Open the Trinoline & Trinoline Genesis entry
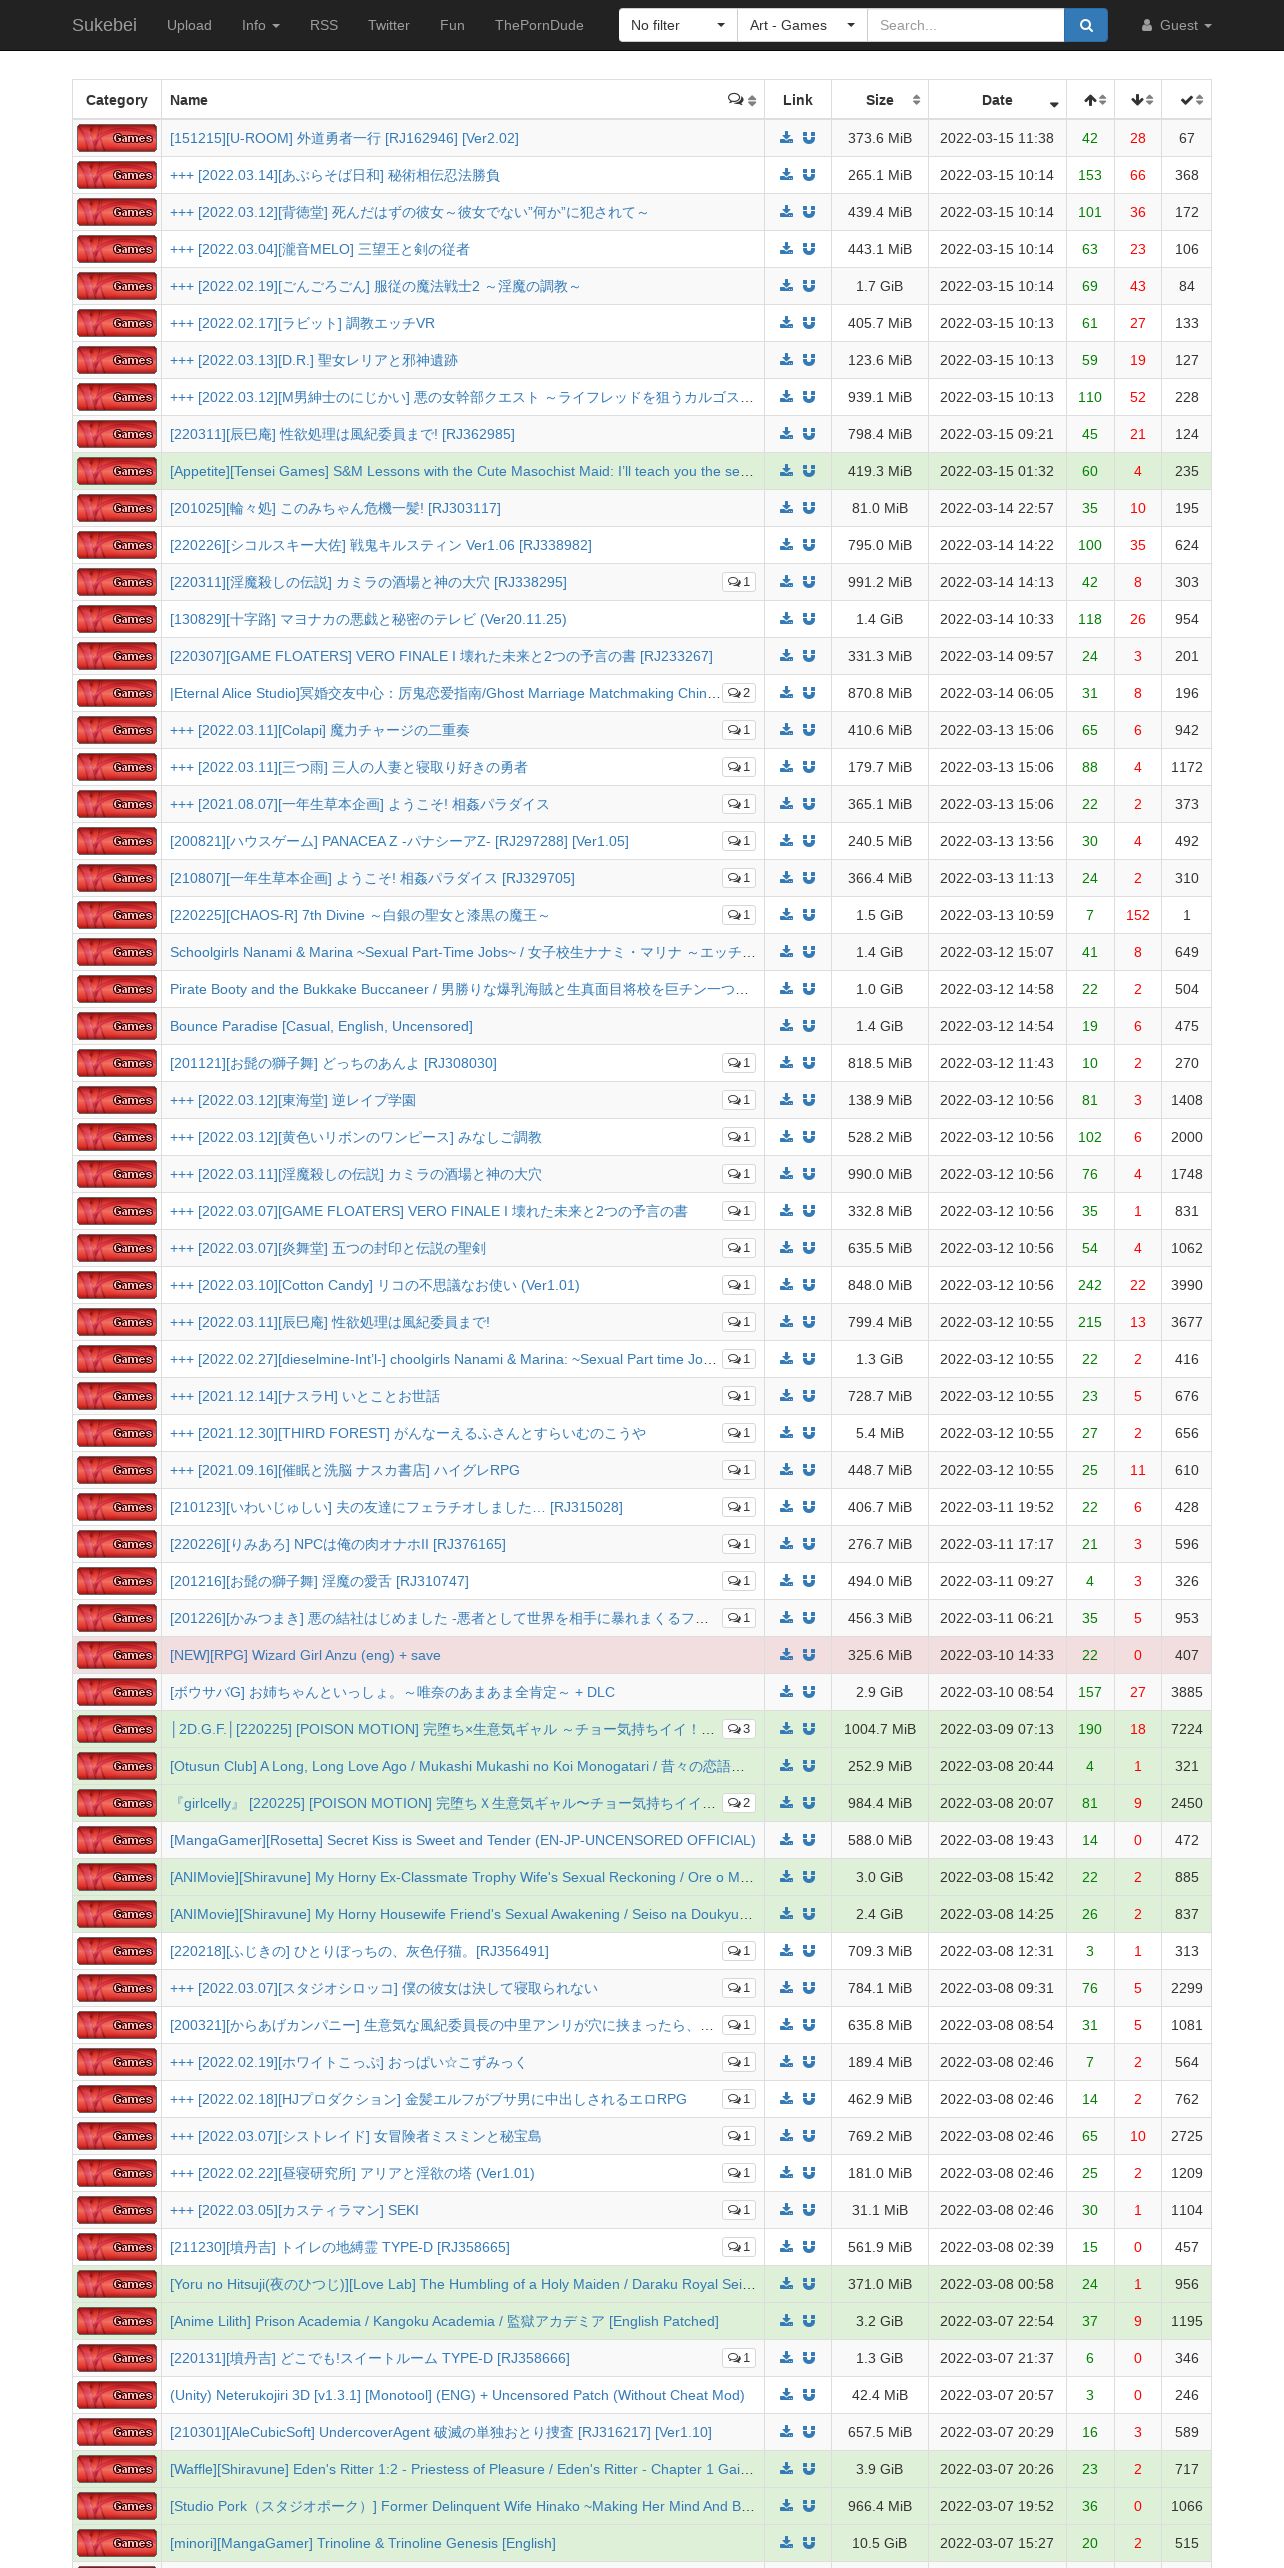The height and width of the screenshot is (2568, 1284). 363,2543
